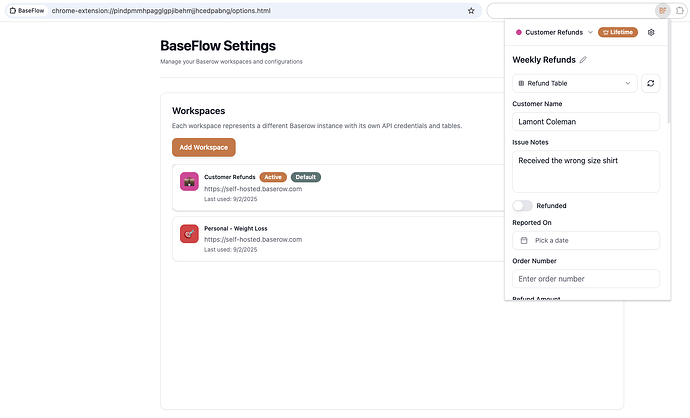Screen dimensions: 690x418
Task: Open the browser extensions puzzle icon
Action: pos(681,10)
